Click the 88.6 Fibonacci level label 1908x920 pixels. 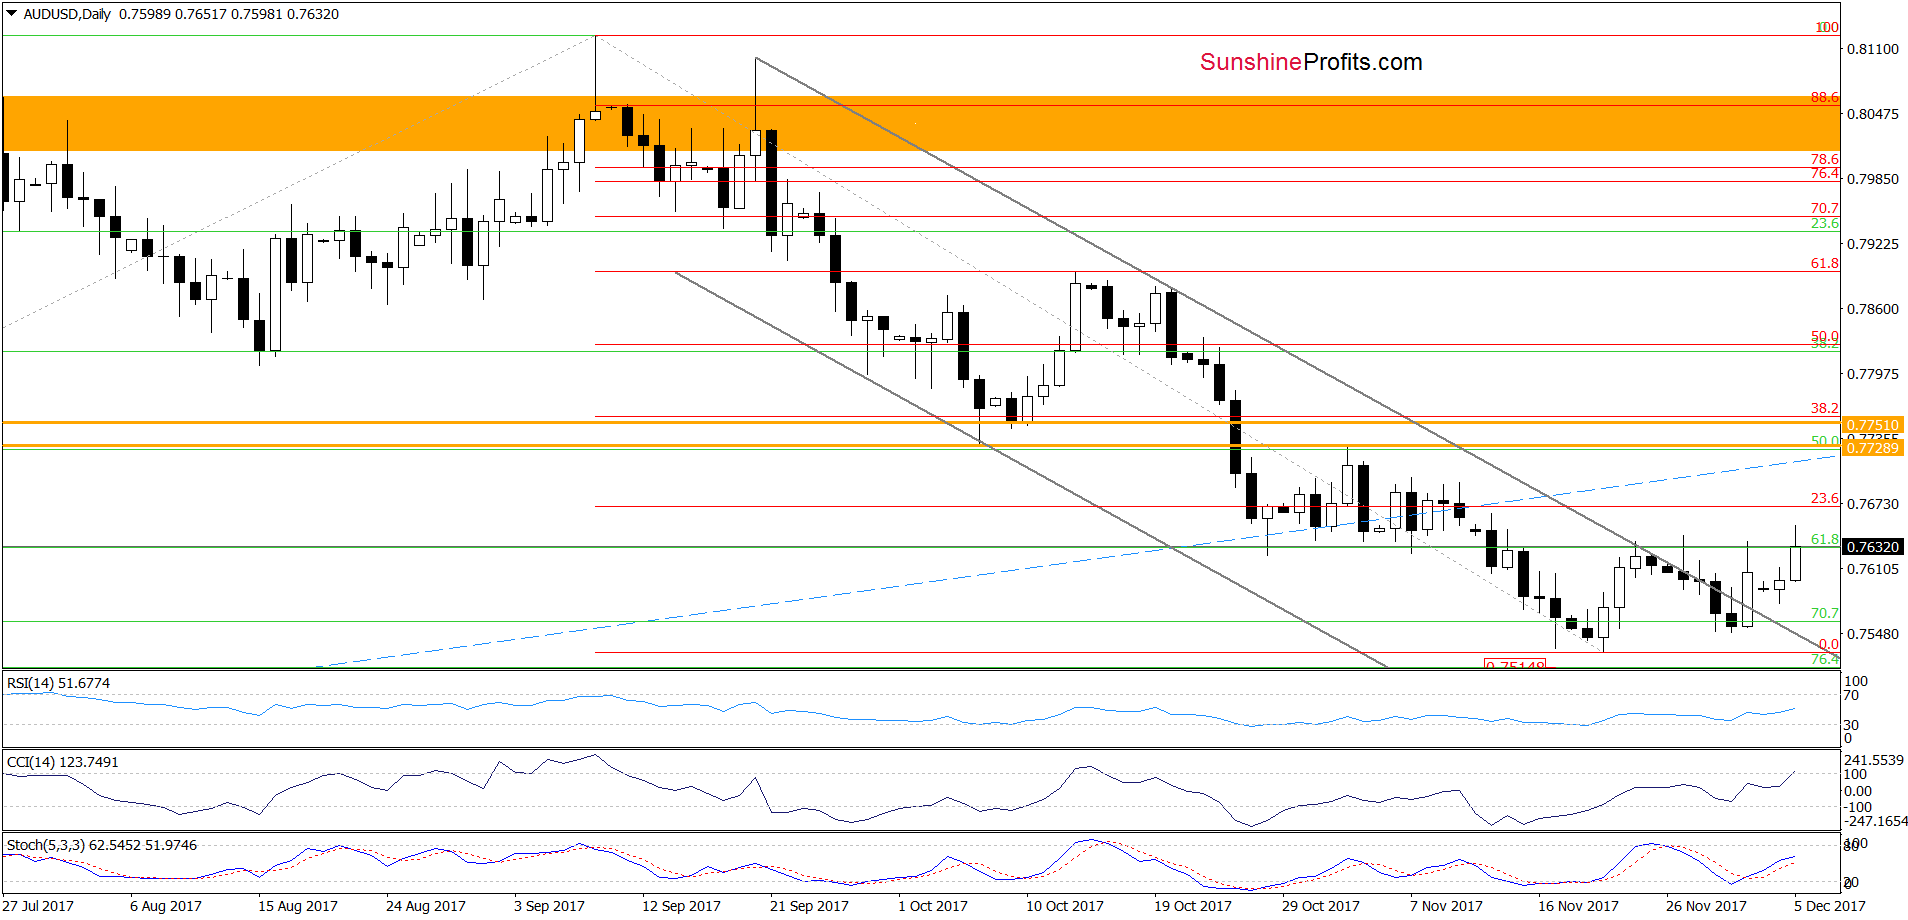[x=1824, y=97]
